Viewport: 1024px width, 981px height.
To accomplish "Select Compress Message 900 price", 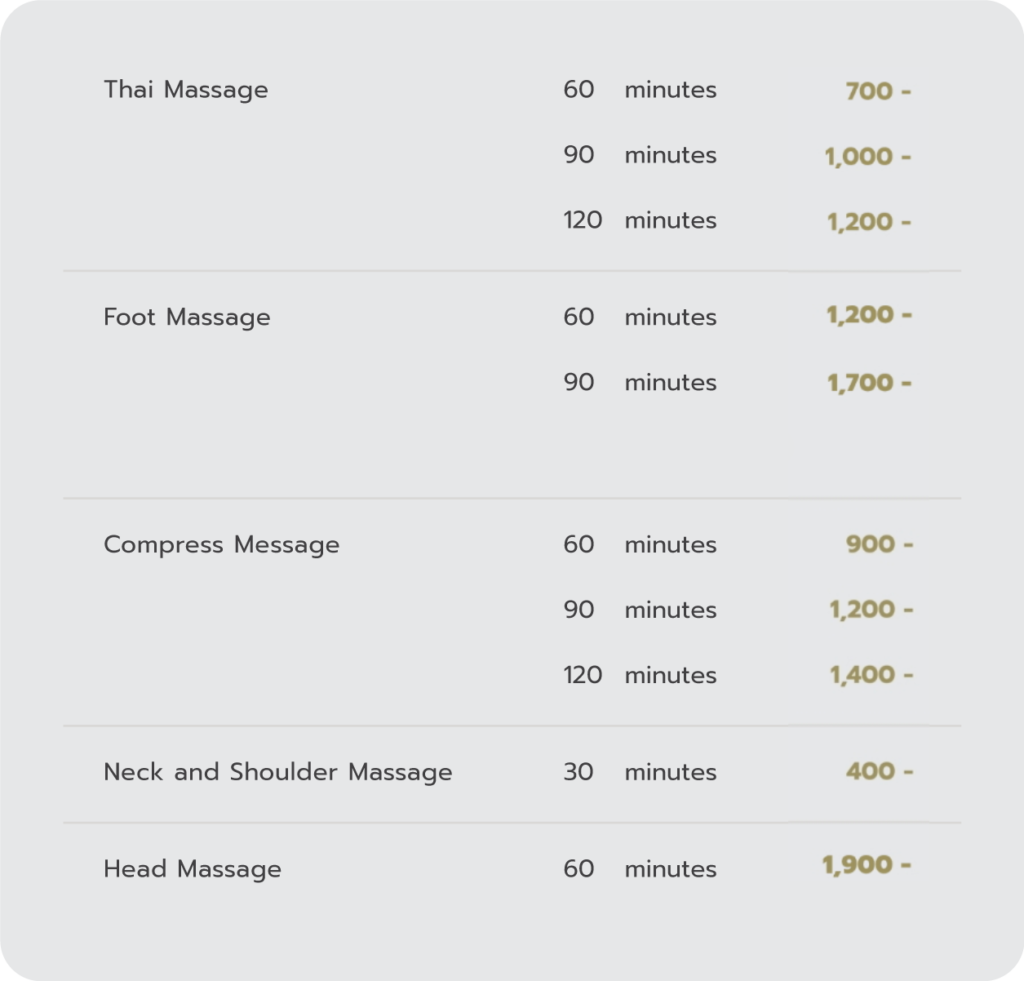I will [879, 544].
